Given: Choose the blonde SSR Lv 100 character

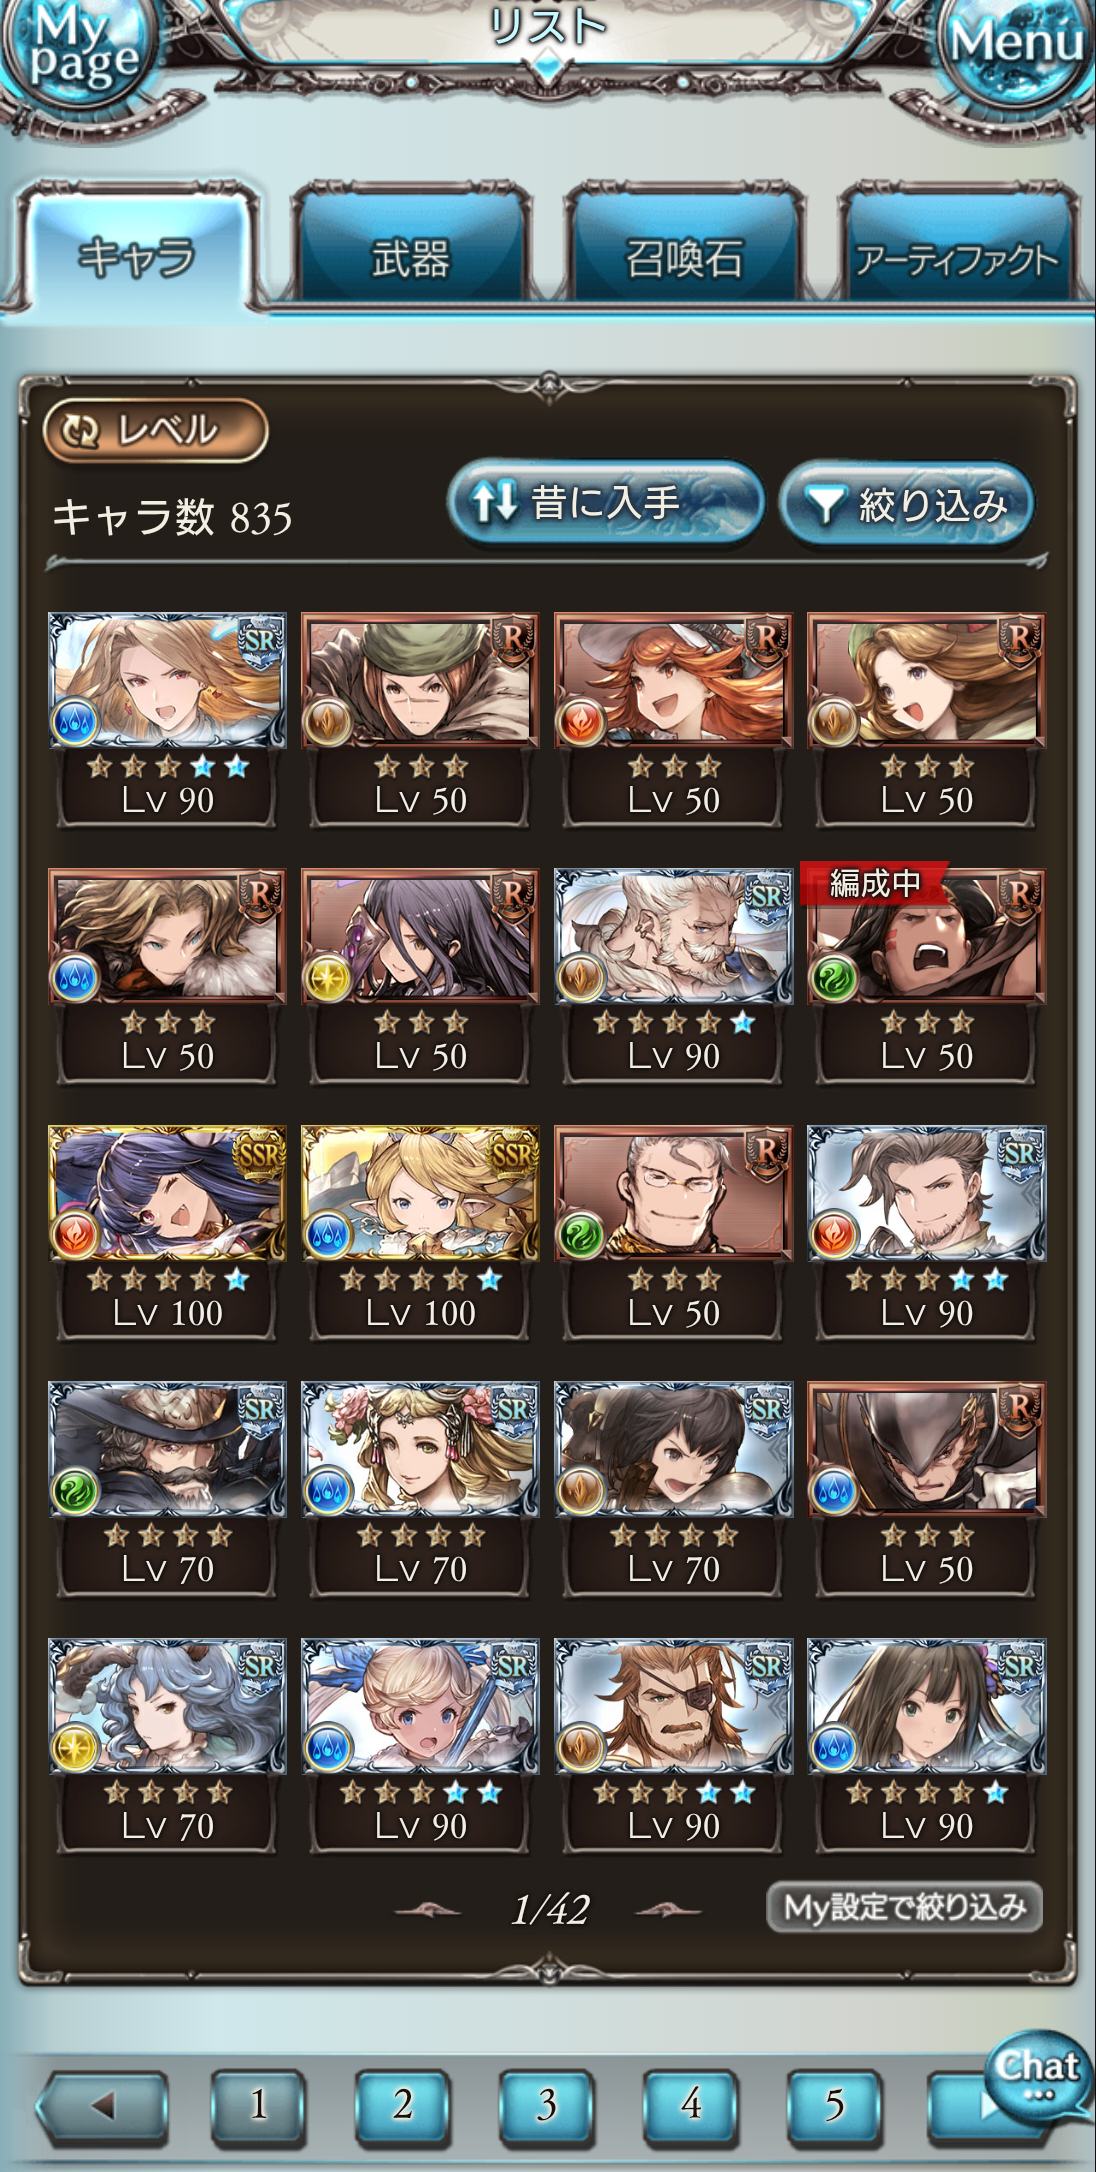Looking at the screenshot, I should click(420, 1231).
